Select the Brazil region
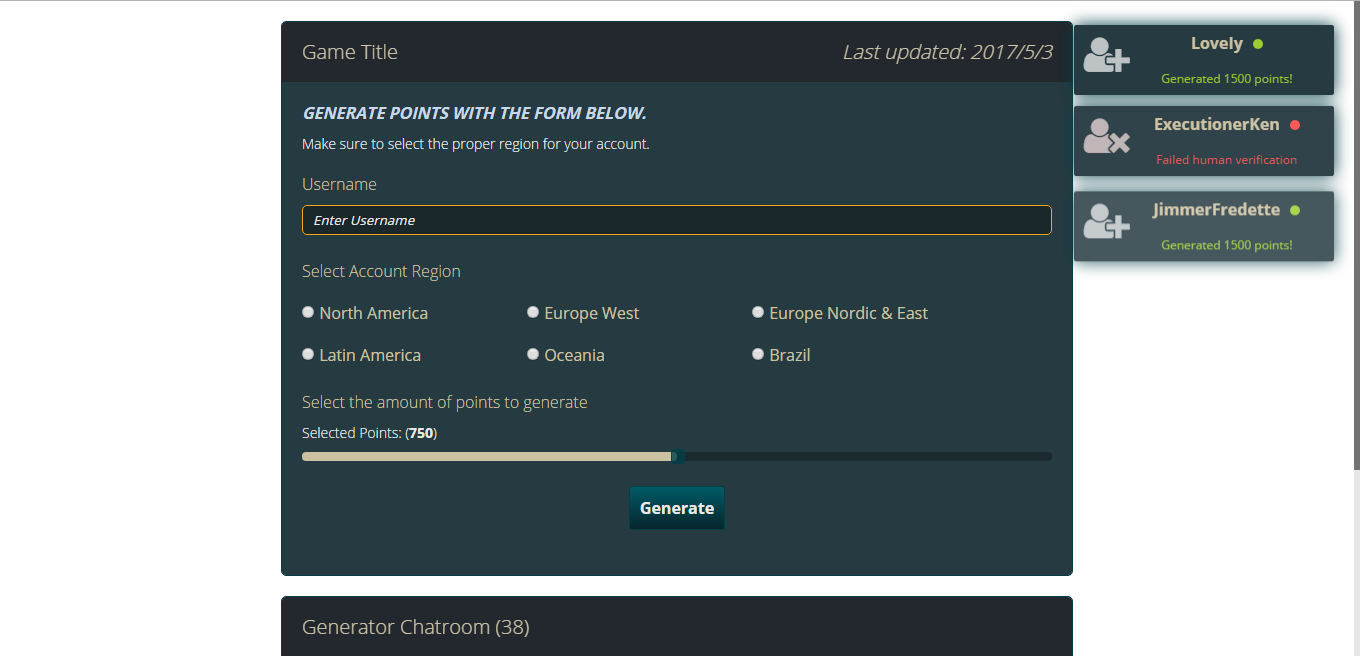 [758, 354]
